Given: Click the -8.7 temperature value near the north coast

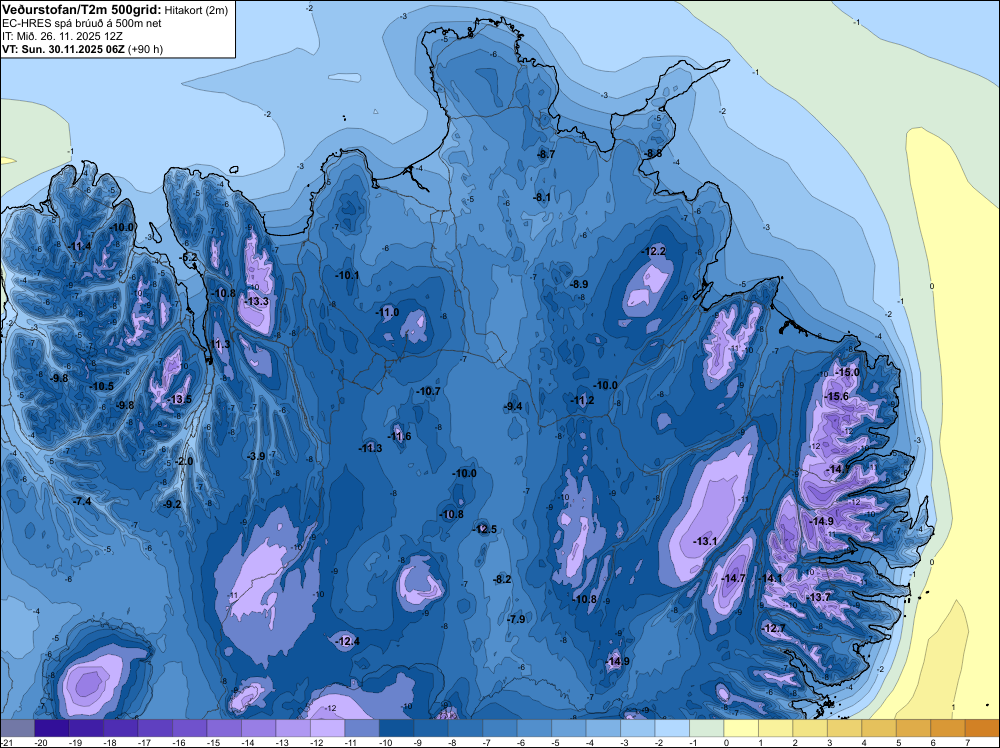Looking at the screenshot, I should pos(547,154).
